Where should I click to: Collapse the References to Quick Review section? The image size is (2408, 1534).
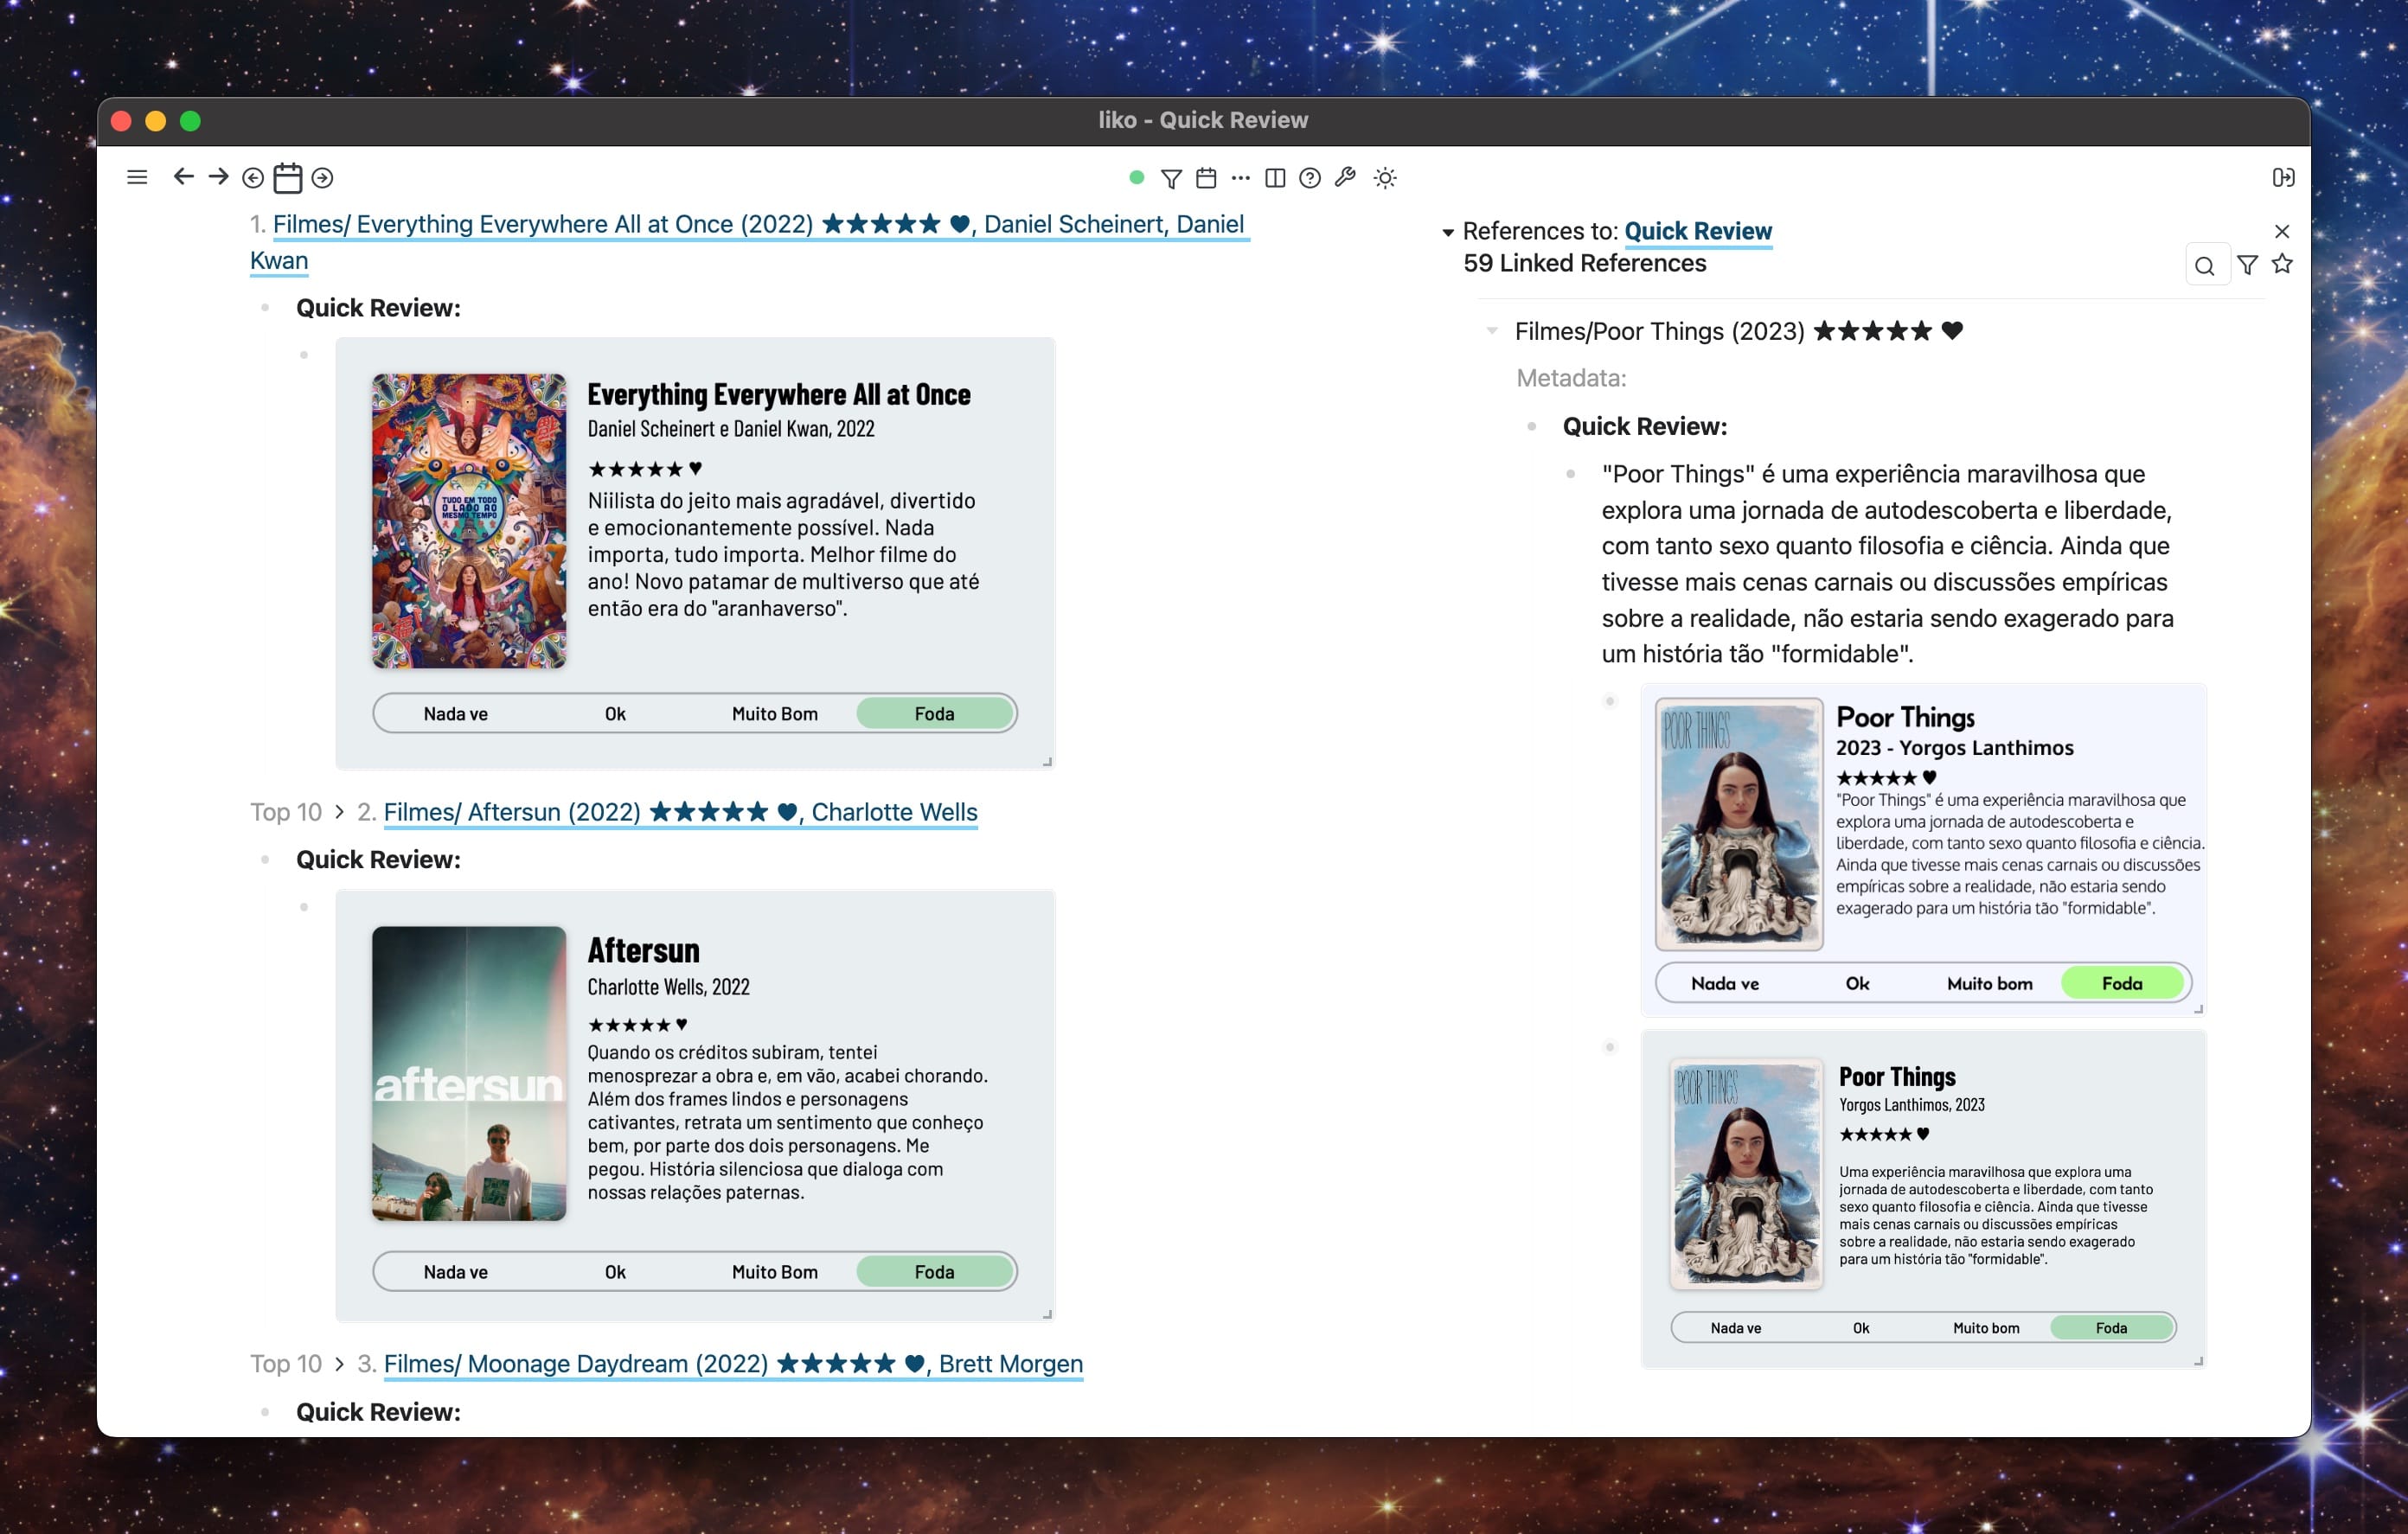(1447, 232)
